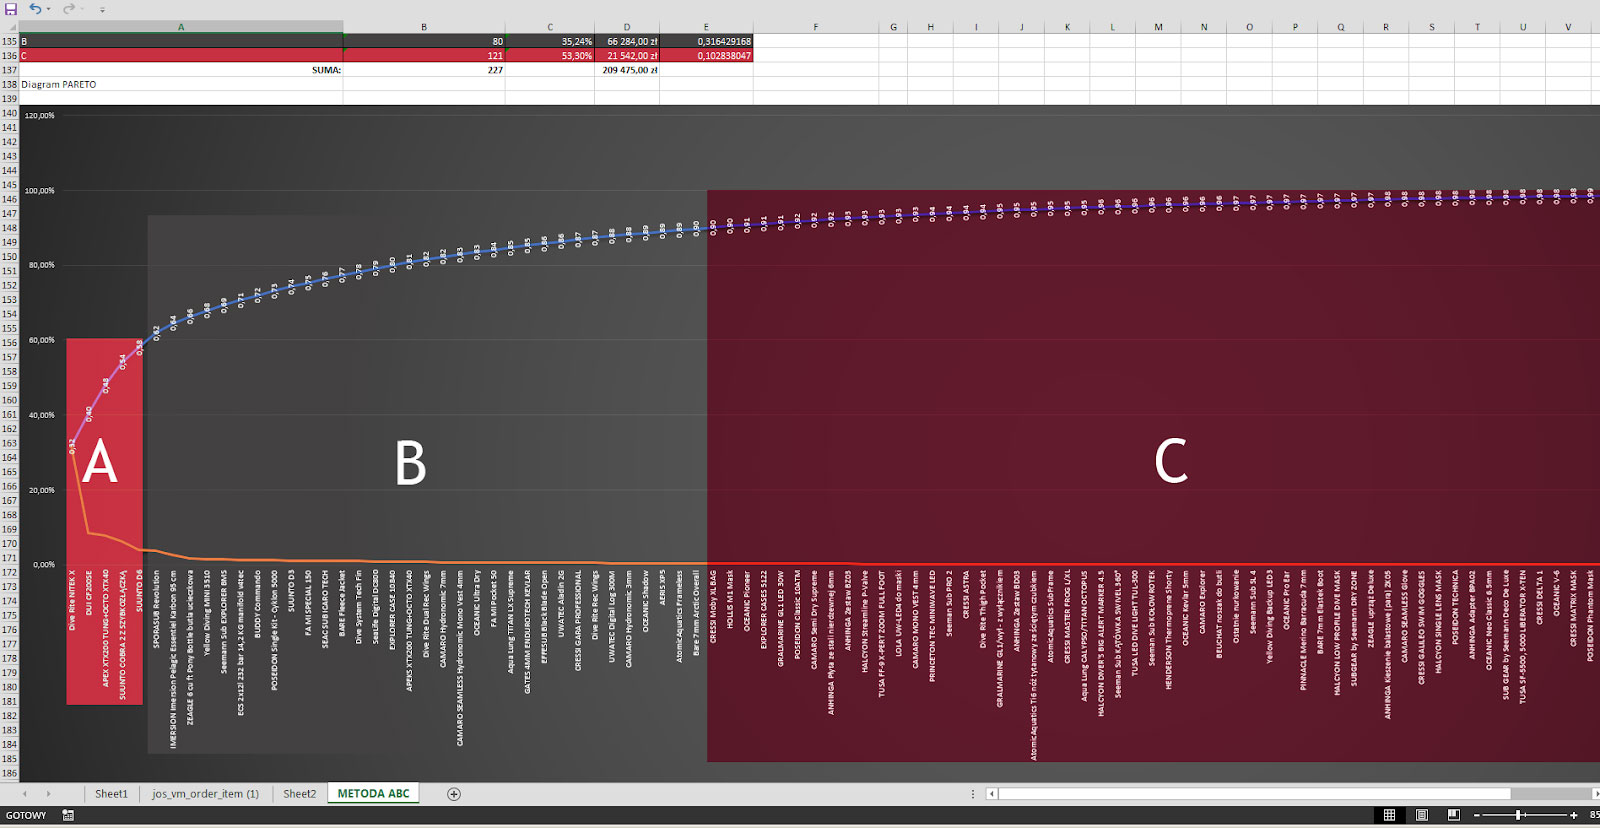Switch to jos_vm_order_item (1) sheet tab
This screenshot has height=828, width=1600.
coord(205,794)
